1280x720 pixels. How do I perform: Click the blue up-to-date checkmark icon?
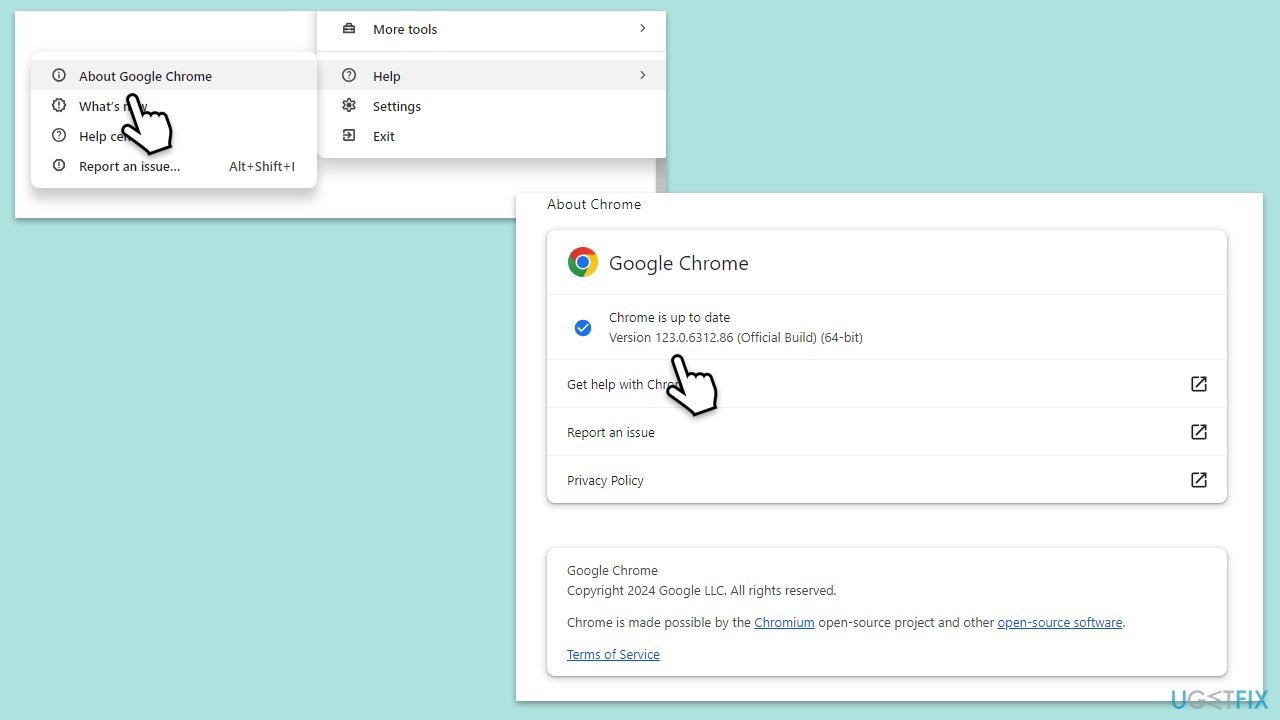click(x=583, y=328)
